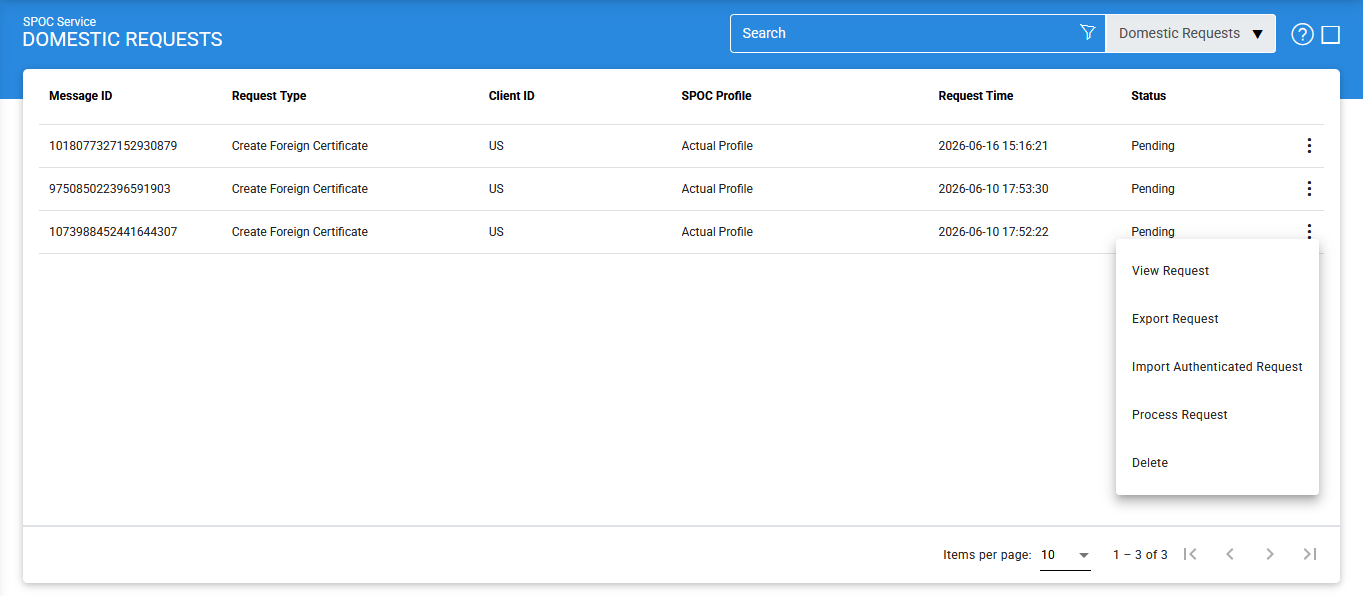Go to next page arrow
This screenshot has height=596, width=1363.
[x=1270, y=554]
